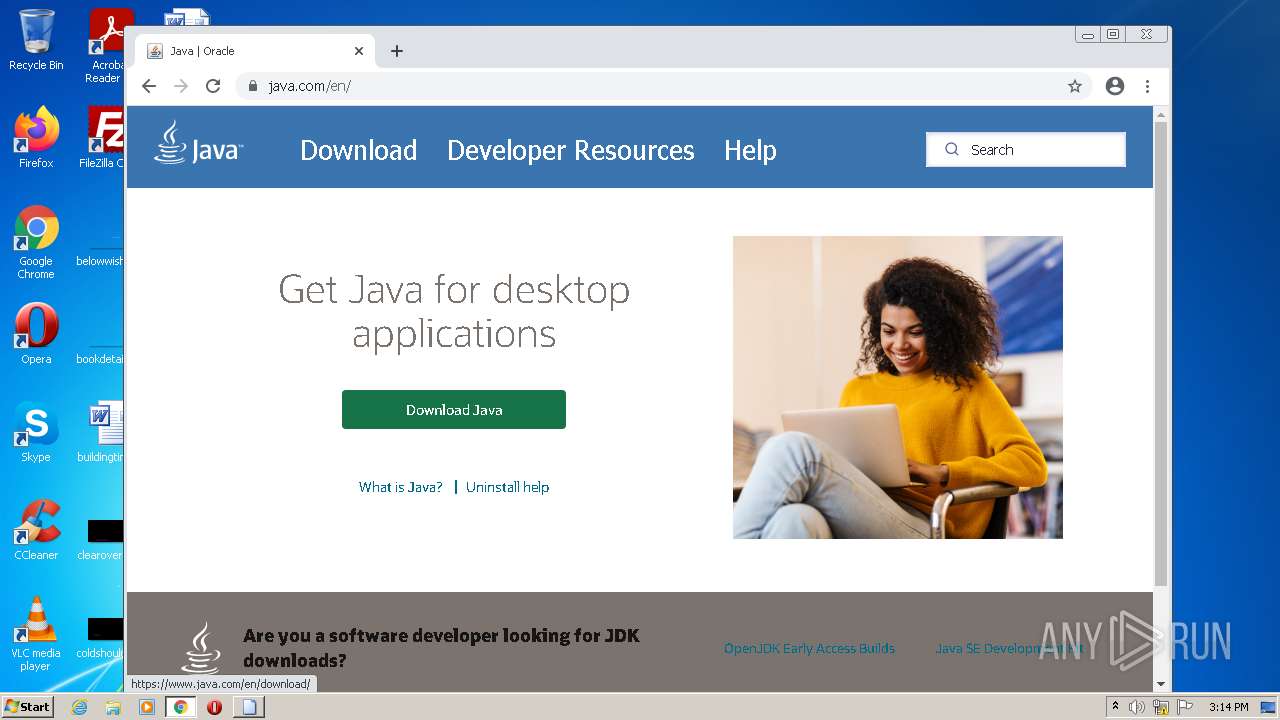
Task: Click the volume speaker tray icon
Action: (x=1137, y=707)
